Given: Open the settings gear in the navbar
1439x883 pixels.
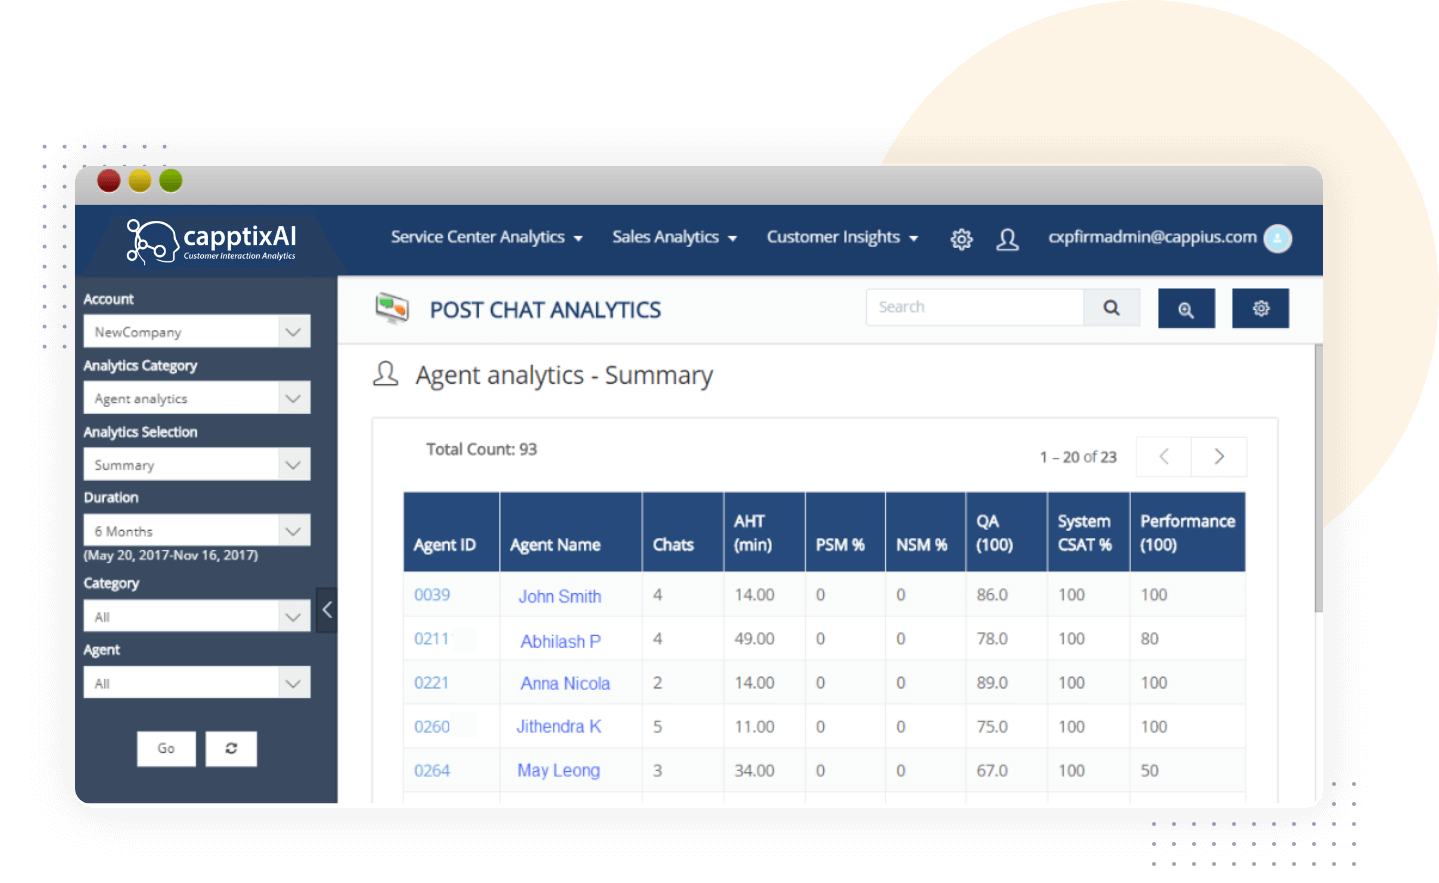Looking at the screenshot, I should click(961, 239).
